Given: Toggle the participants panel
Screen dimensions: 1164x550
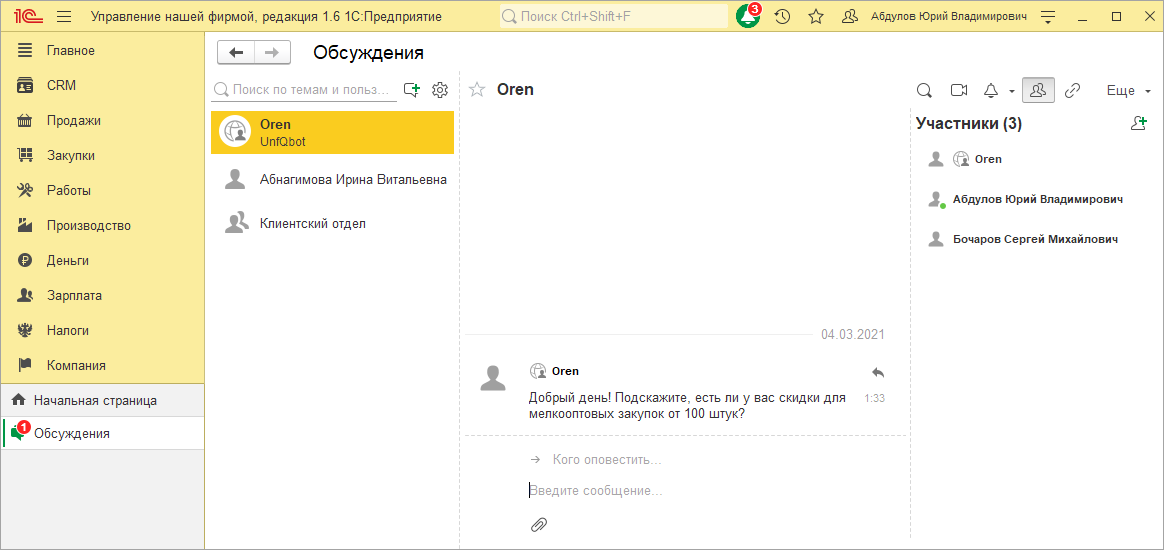Looking at the screenshot, I should (1039, 90).
